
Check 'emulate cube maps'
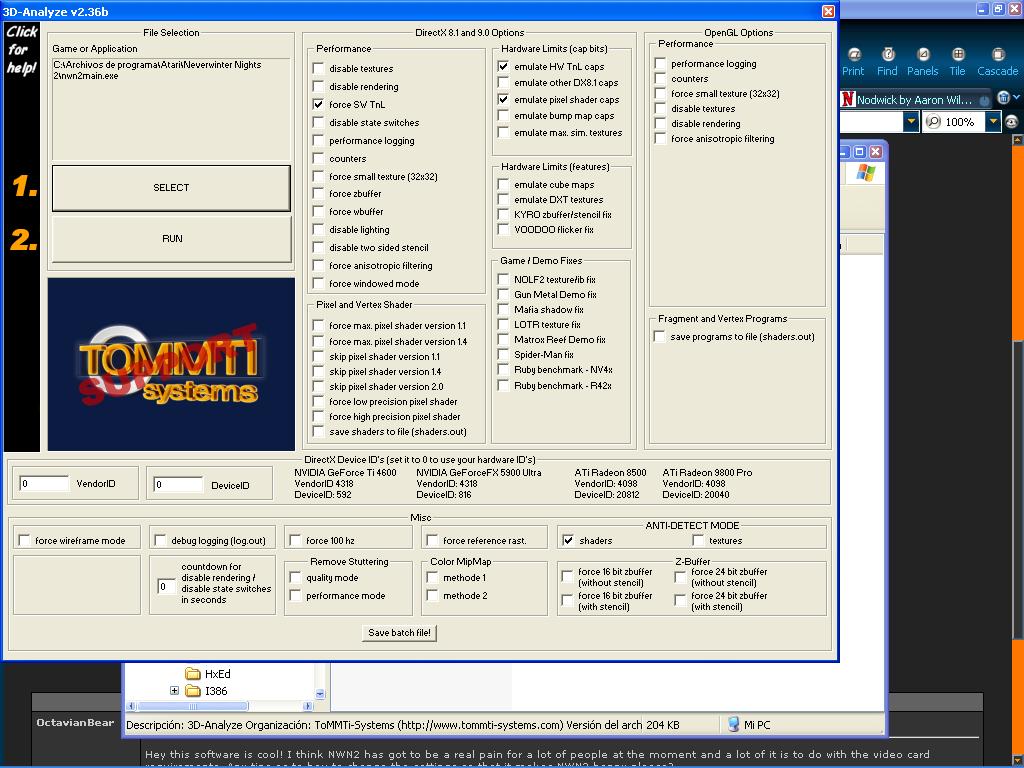click(504, 185)
